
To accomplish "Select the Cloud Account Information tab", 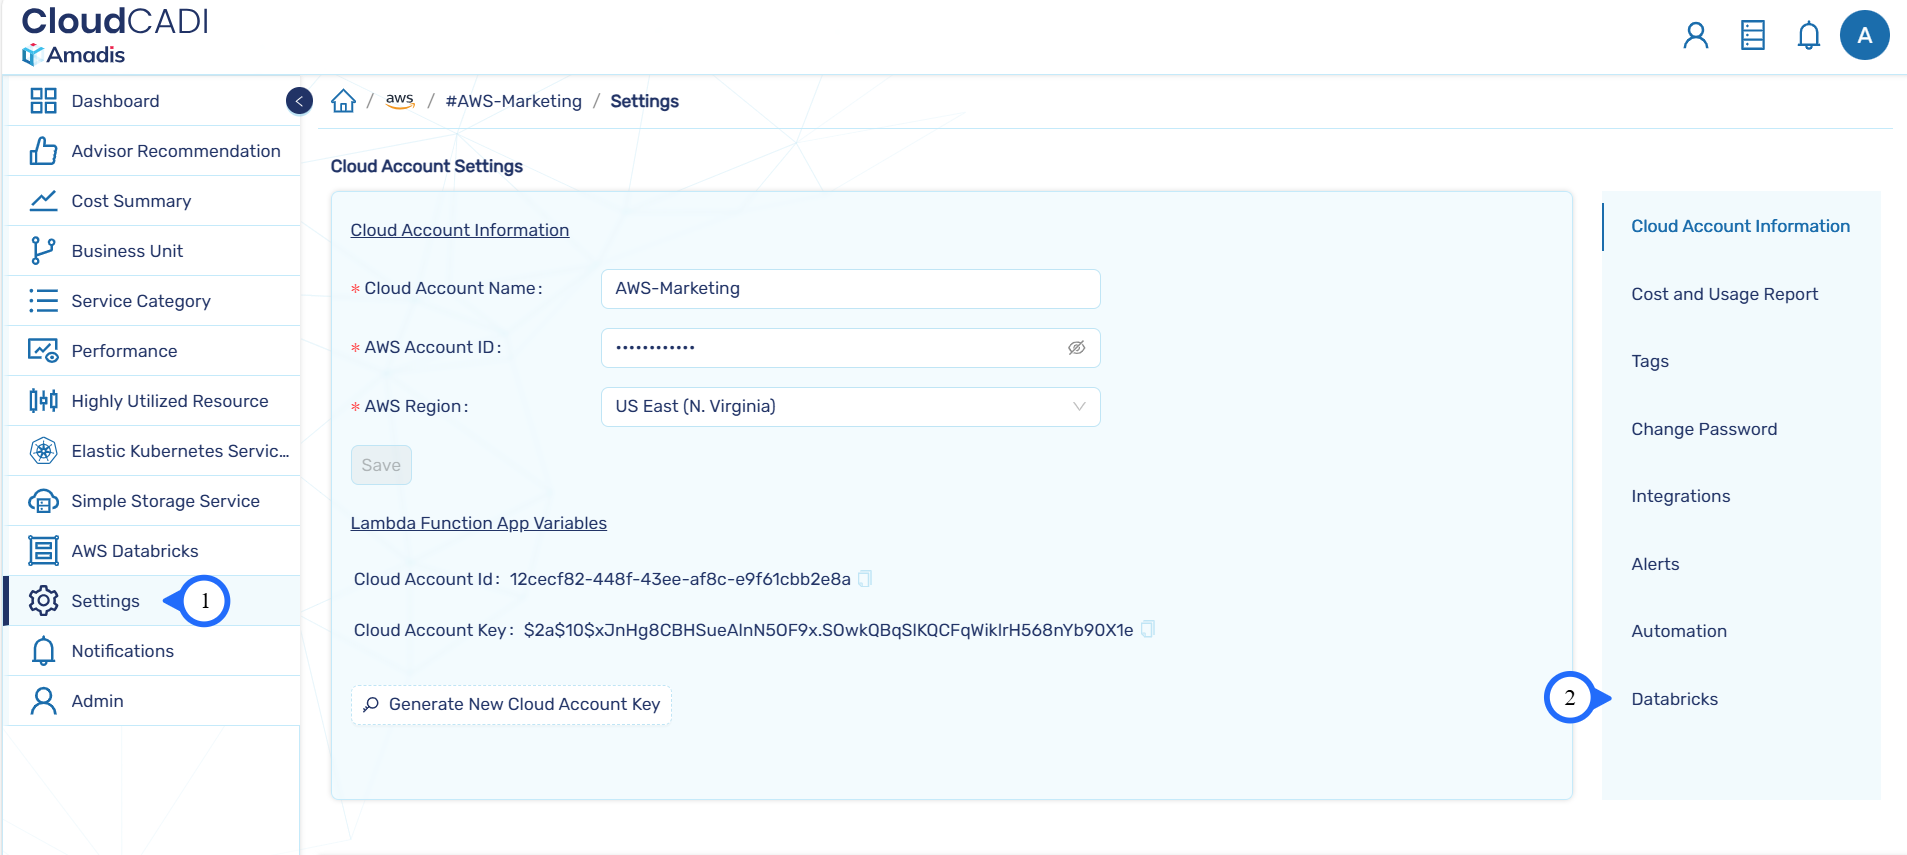I will point(1741,226).
